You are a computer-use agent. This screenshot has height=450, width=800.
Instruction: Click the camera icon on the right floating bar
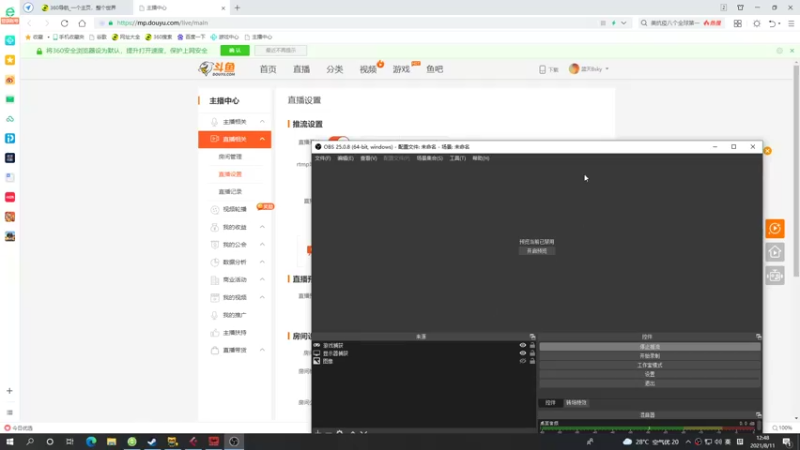[x=774, y=276]
